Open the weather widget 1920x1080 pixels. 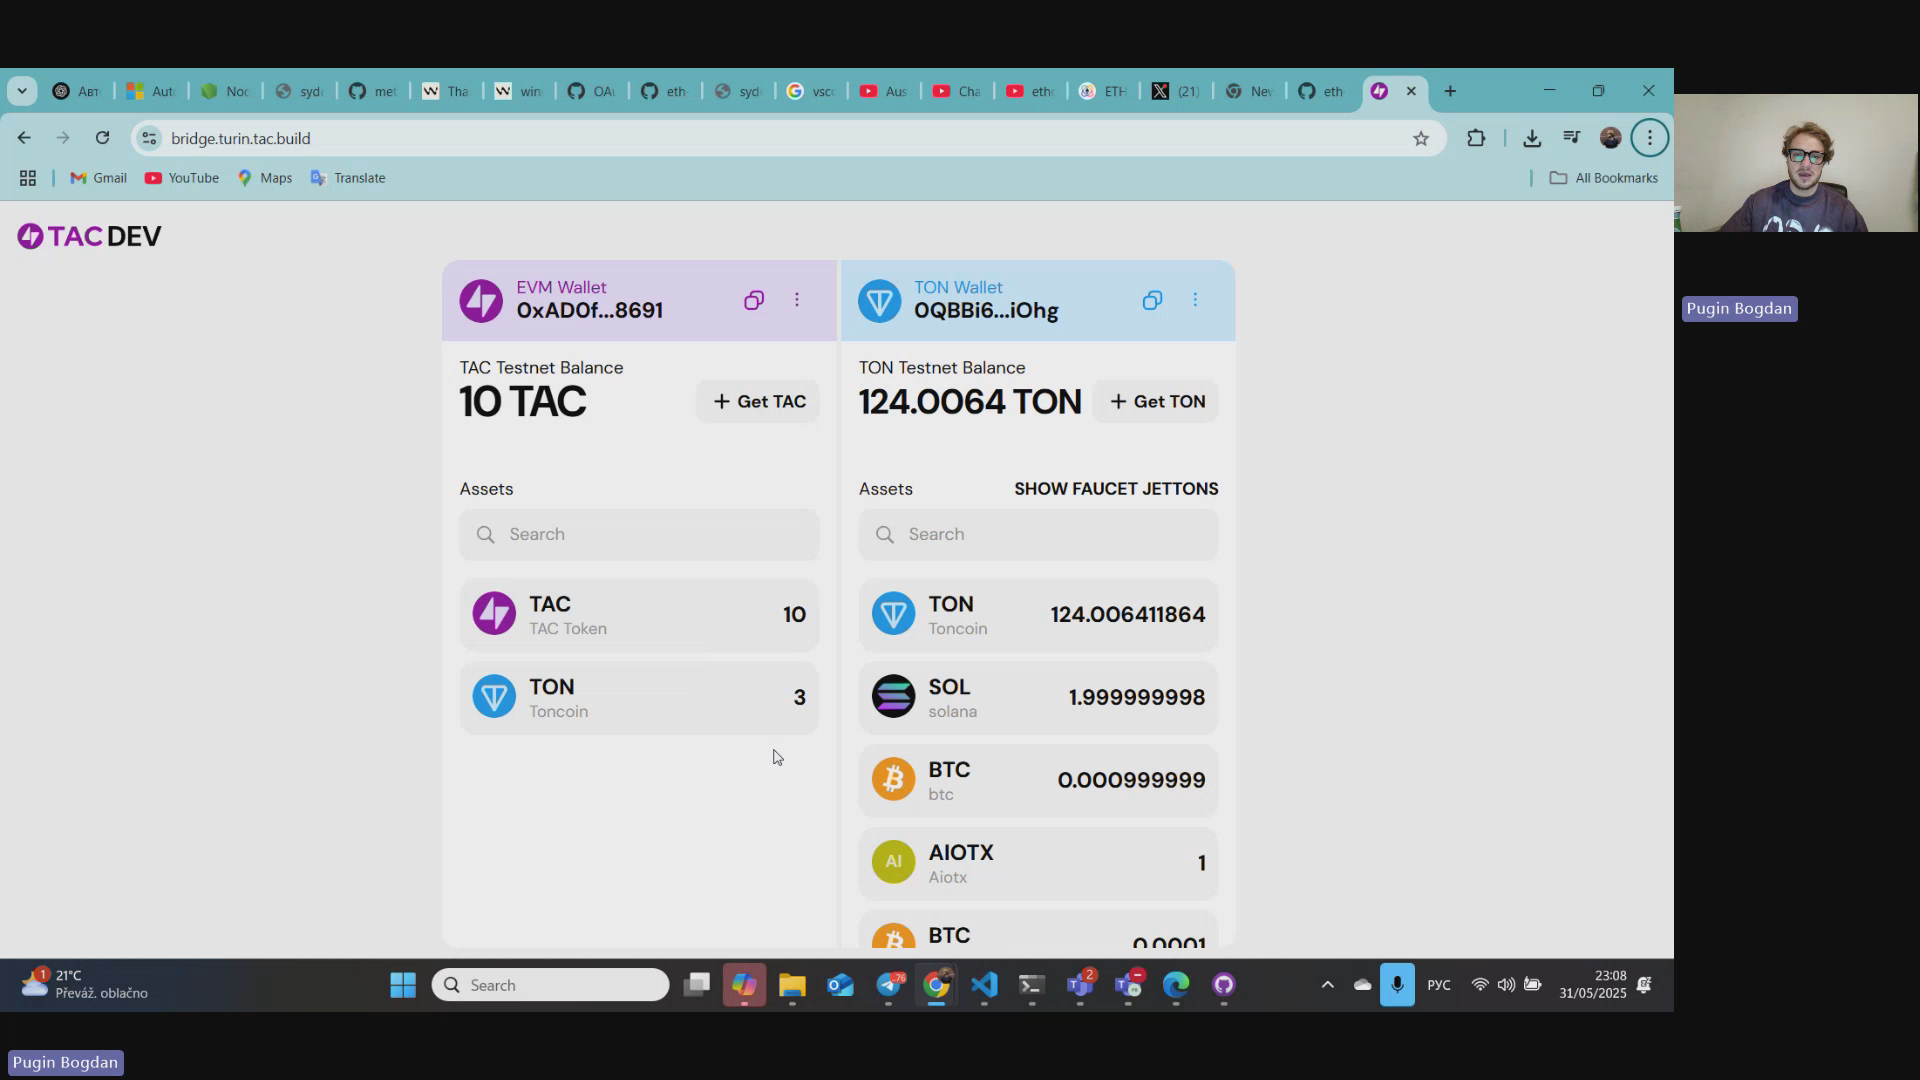[85, 984]
